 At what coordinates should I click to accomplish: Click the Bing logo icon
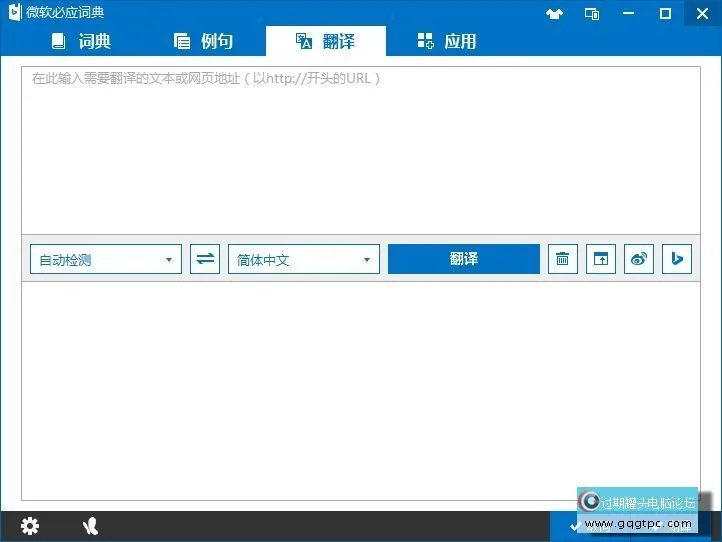[677, 259]
